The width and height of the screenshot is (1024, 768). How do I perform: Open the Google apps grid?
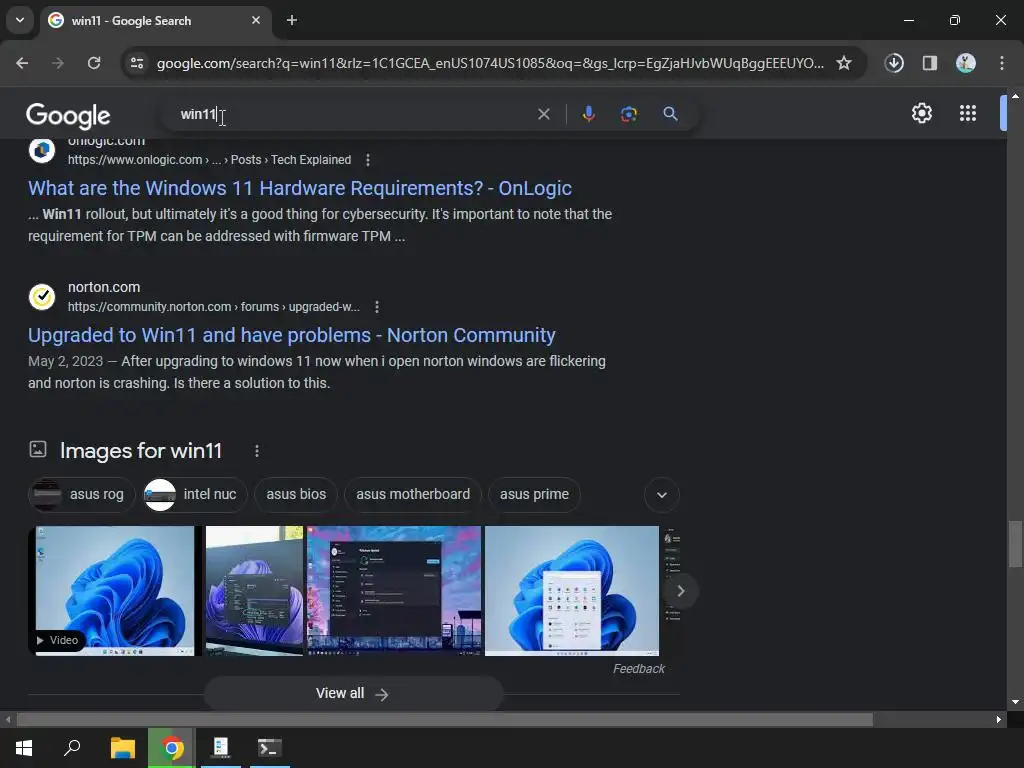coord(968,113)
